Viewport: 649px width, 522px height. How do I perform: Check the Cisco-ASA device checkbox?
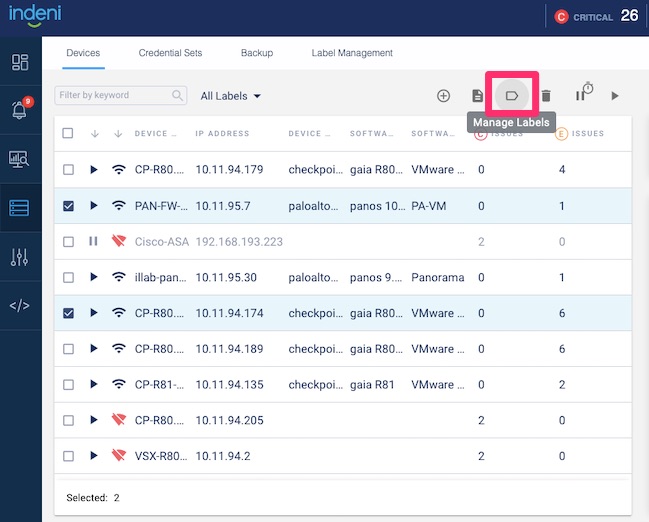point(68,241)
